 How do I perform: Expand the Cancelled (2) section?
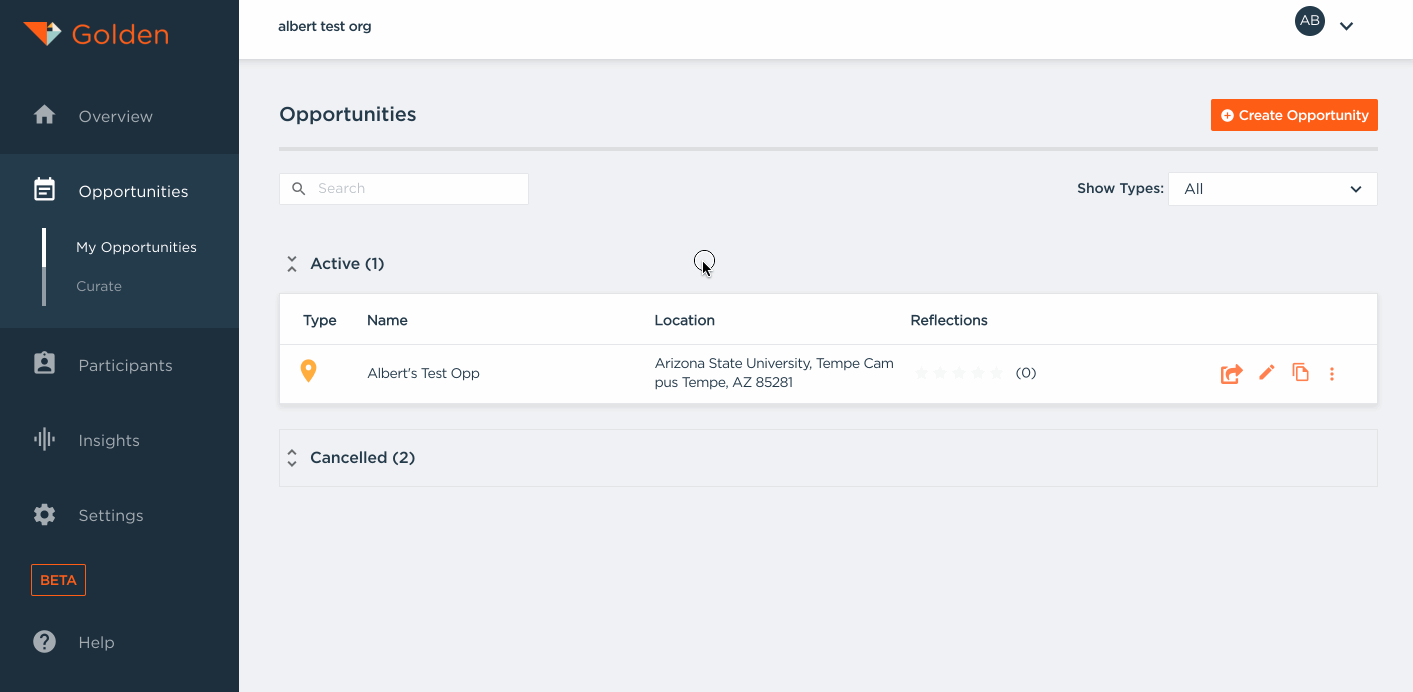[x=291, y=456]
